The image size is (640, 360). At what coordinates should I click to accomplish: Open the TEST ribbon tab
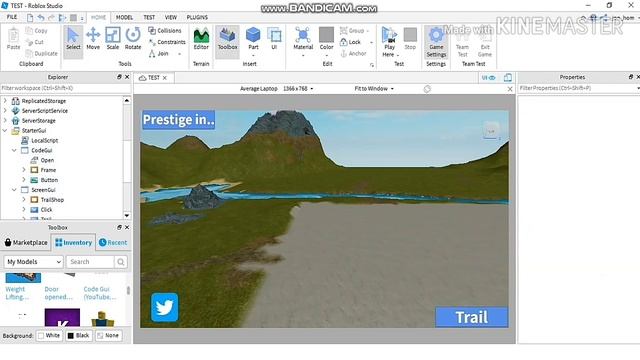149,17
